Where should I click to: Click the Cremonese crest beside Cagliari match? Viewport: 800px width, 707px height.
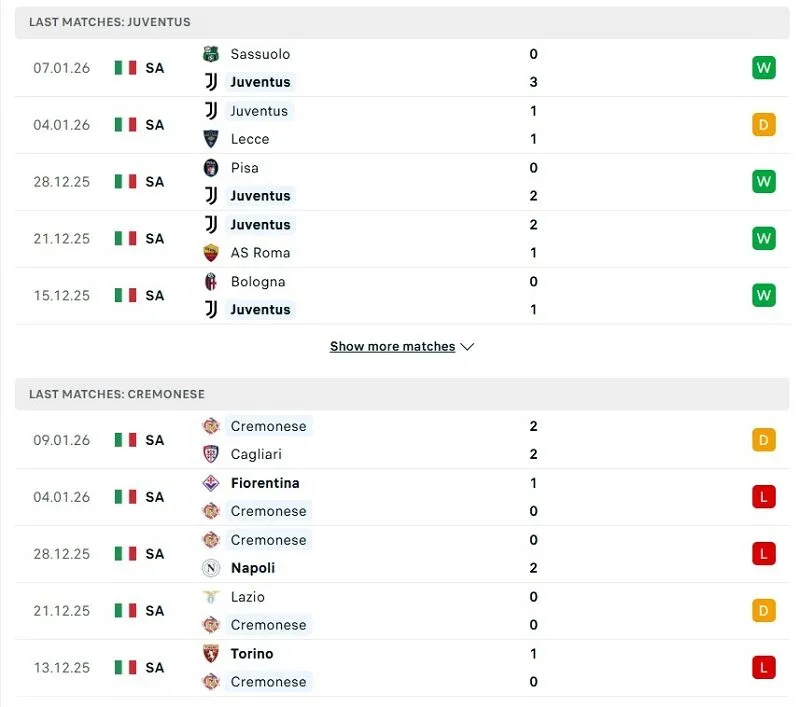[210, 426]
